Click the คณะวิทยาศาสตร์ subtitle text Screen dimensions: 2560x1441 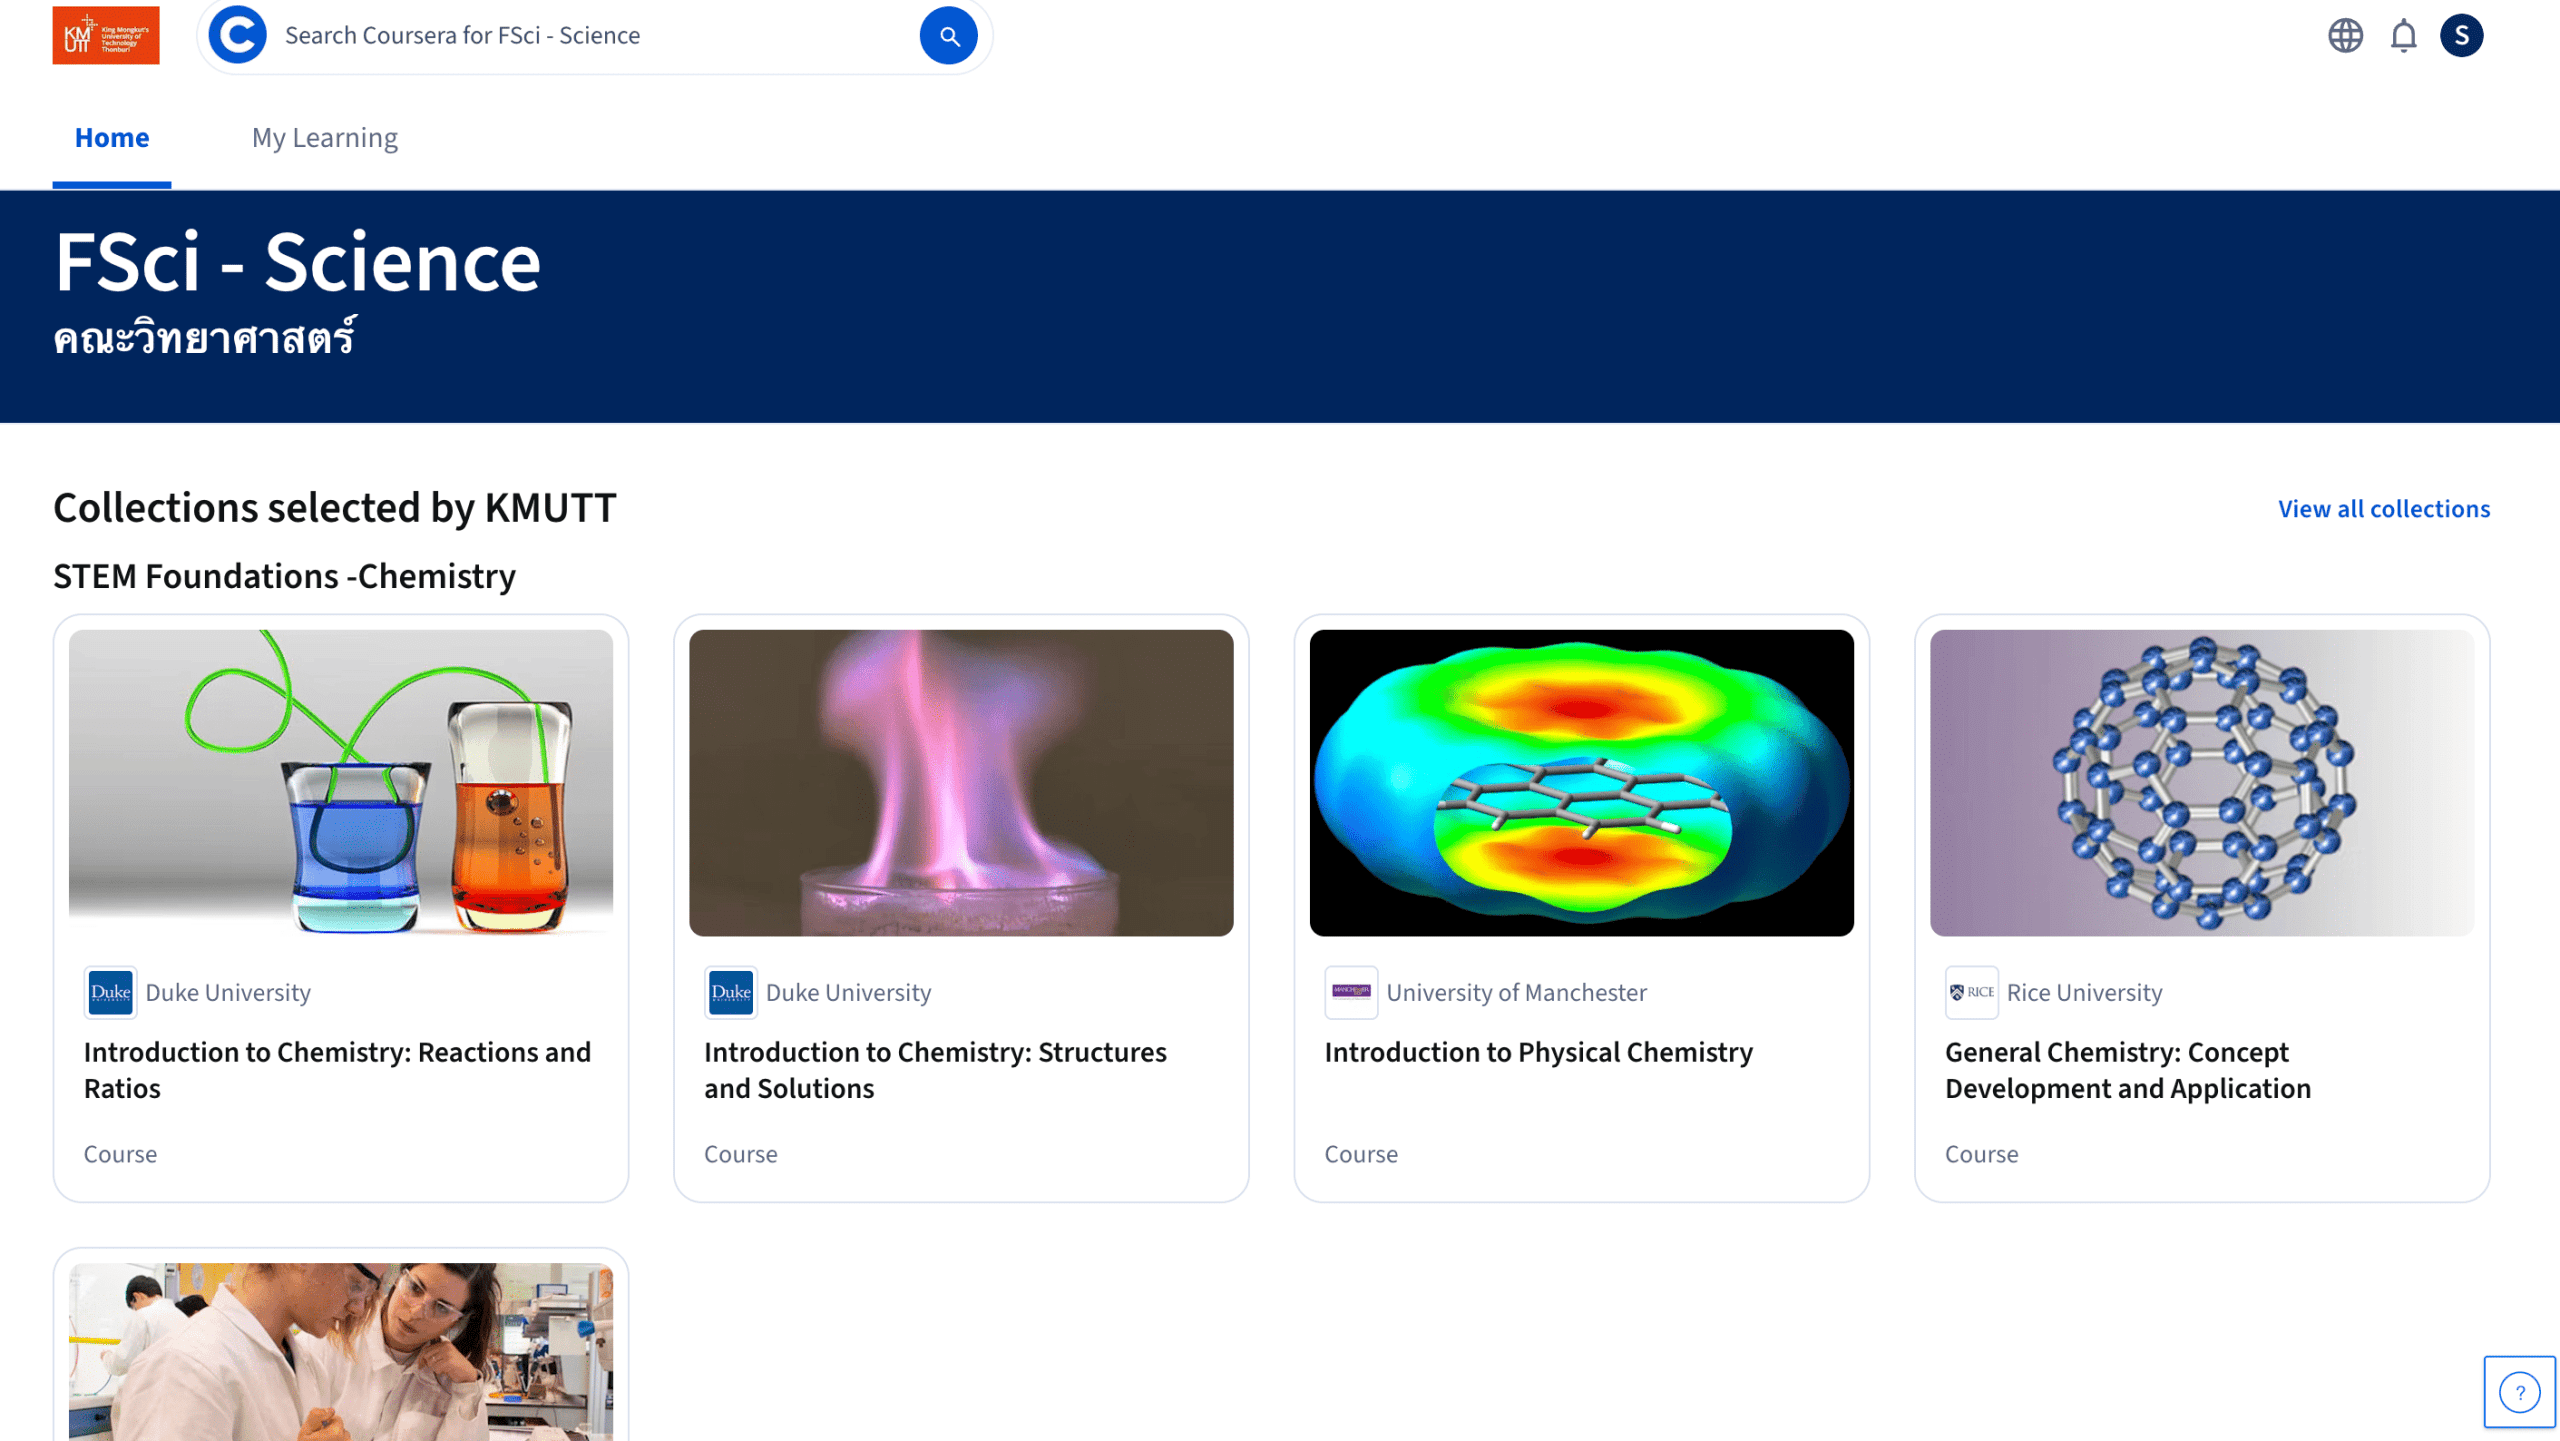pos(204,338)
